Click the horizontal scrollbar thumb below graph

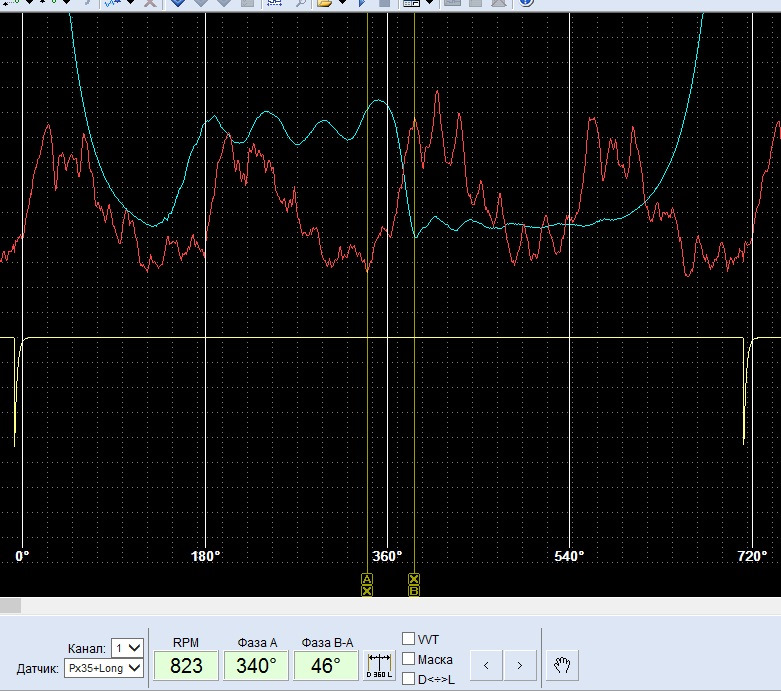point(10,606)
